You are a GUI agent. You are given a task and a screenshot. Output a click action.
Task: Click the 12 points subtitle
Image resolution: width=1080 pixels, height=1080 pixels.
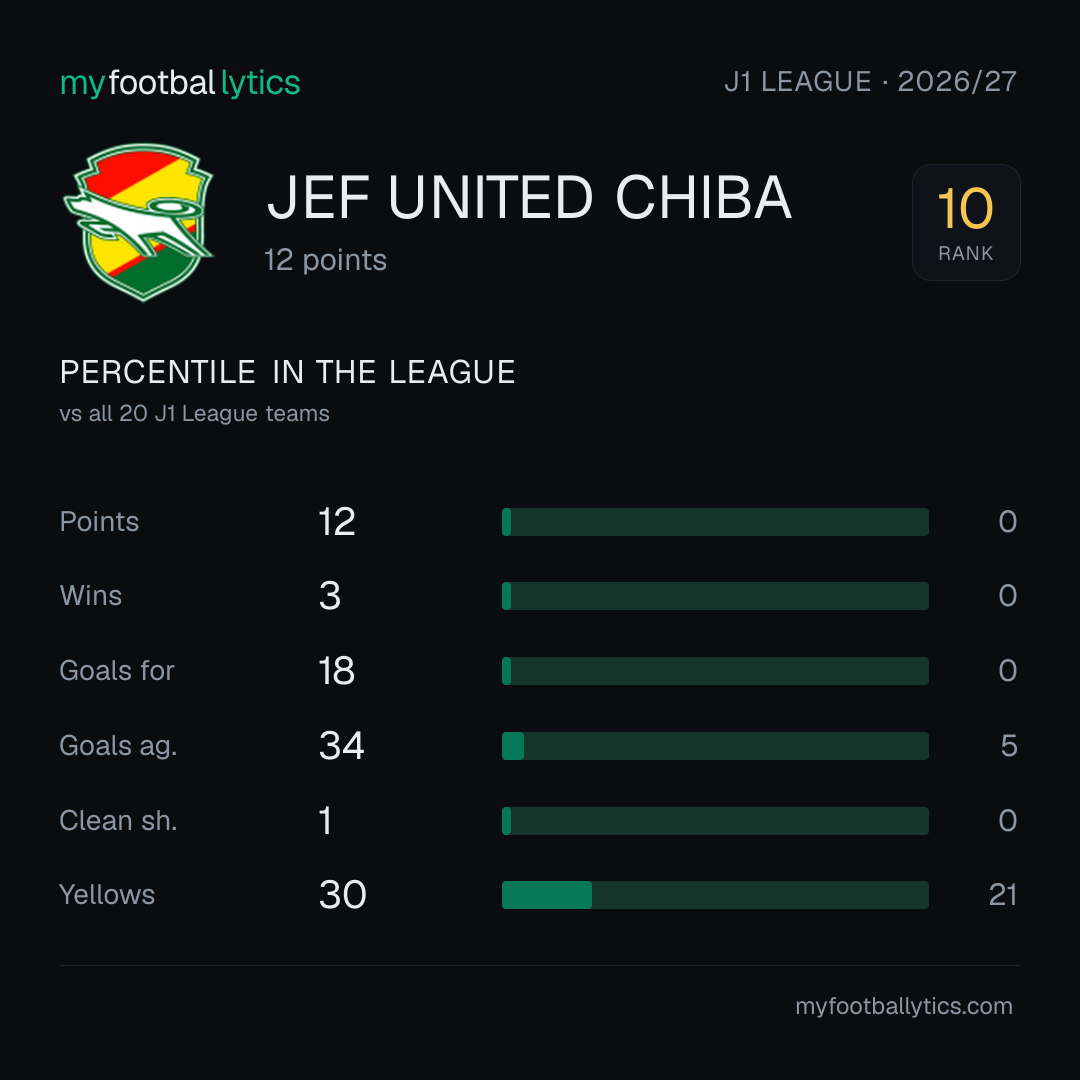coord(325,260)
